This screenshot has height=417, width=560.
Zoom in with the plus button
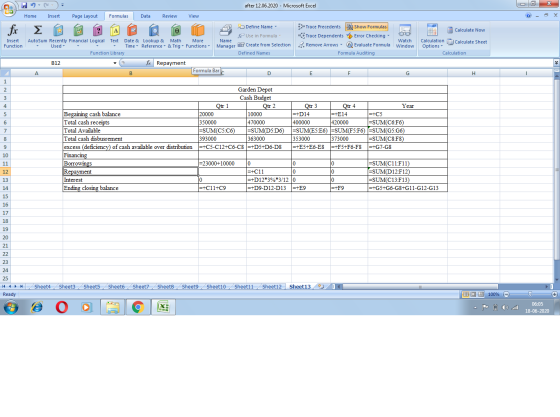click(x=554, y=295)
